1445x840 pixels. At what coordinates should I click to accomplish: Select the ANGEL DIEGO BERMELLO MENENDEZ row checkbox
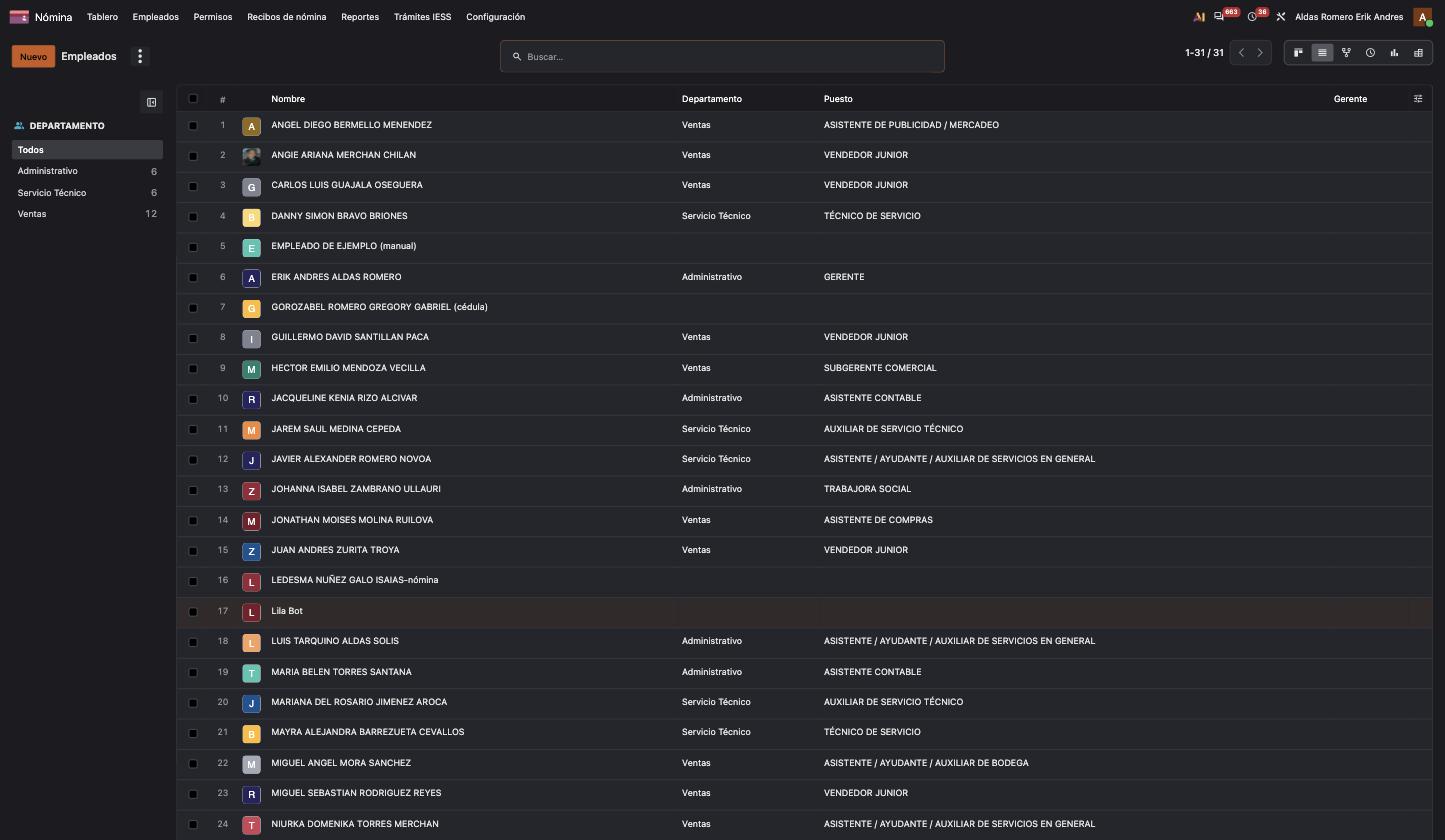pyautogui.click(x=193, y=126)
